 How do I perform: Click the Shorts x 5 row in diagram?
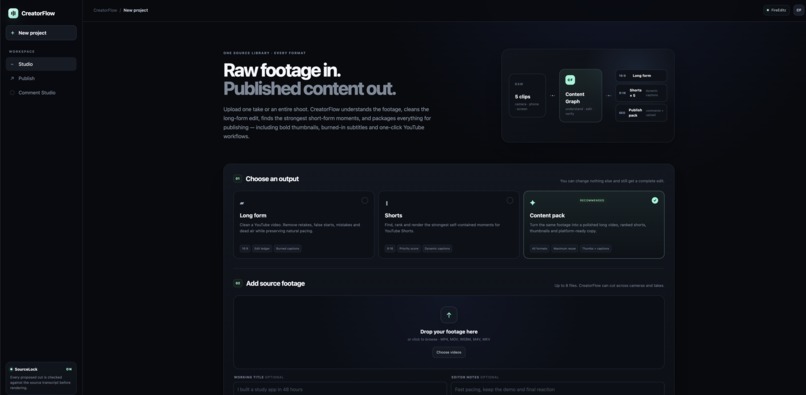coord(641,93)
